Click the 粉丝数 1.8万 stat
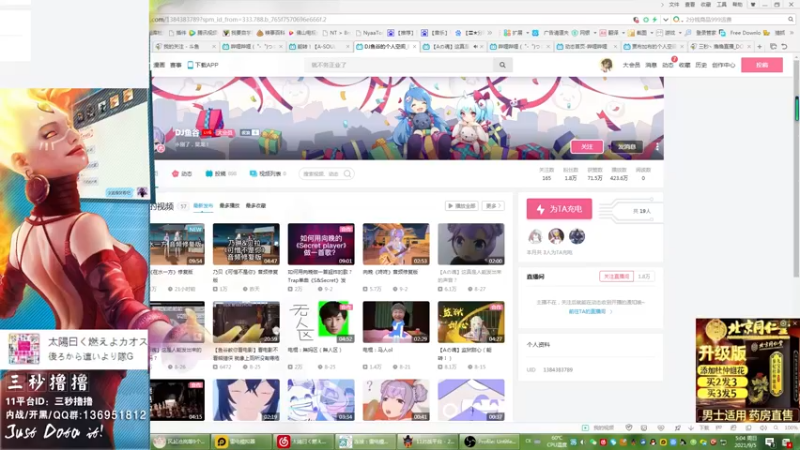The width and height of the screenshot is (800, 450). 570,174
